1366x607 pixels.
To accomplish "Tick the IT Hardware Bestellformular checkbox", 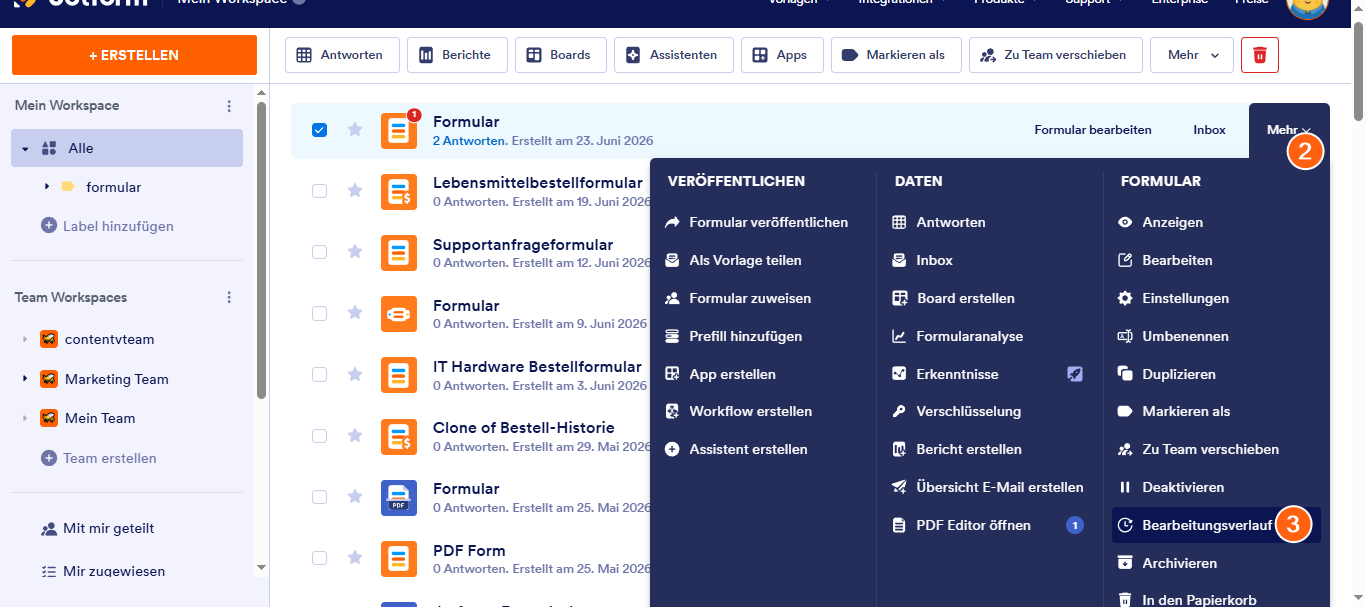I will [x=319, y=374].
